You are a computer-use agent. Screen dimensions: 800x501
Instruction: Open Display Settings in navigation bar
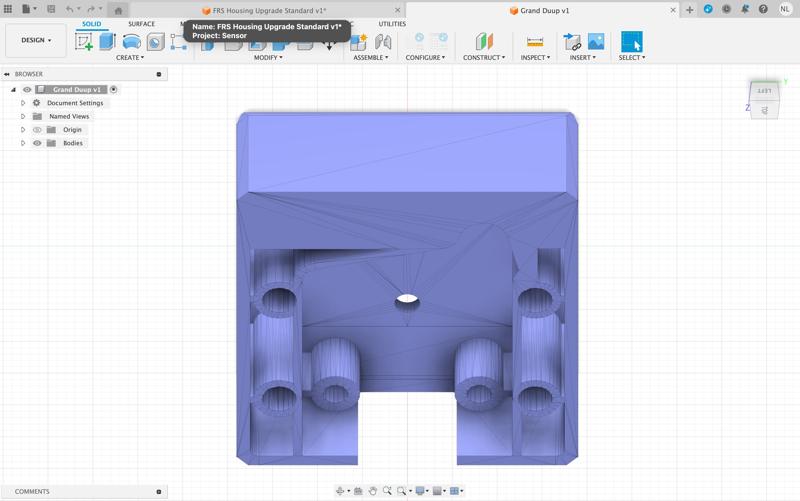pyautogui.click(x=419, y=491)
